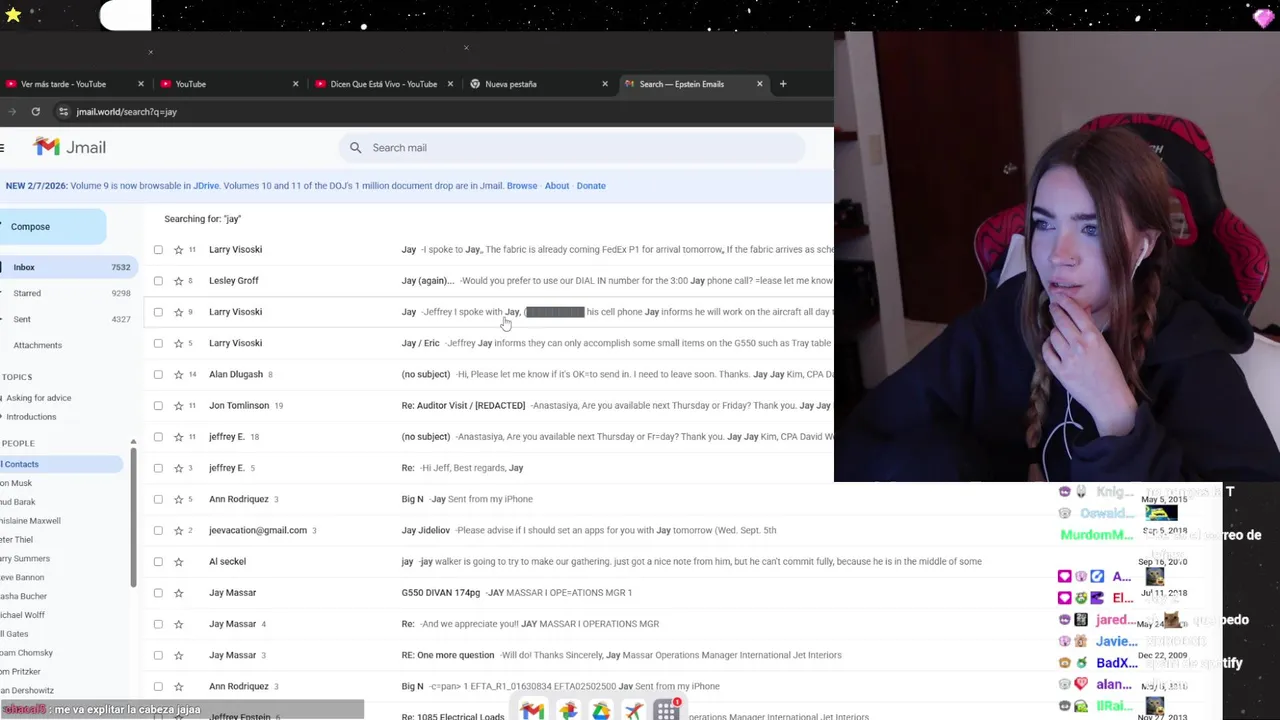Star the Lesley Groff email
Image resolution: width=1280 pixels, height=720 pixels.
(x=178, y=281)
